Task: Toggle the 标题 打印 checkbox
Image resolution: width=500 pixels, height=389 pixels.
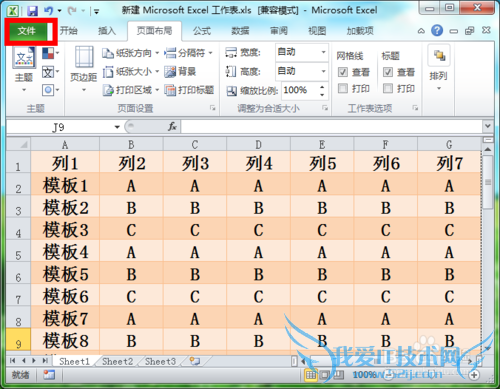Action: 388,88
